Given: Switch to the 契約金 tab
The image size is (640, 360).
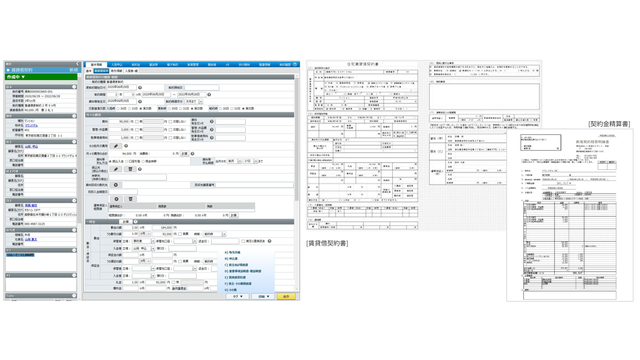Looking at the screenshot, I should [136, 64].
